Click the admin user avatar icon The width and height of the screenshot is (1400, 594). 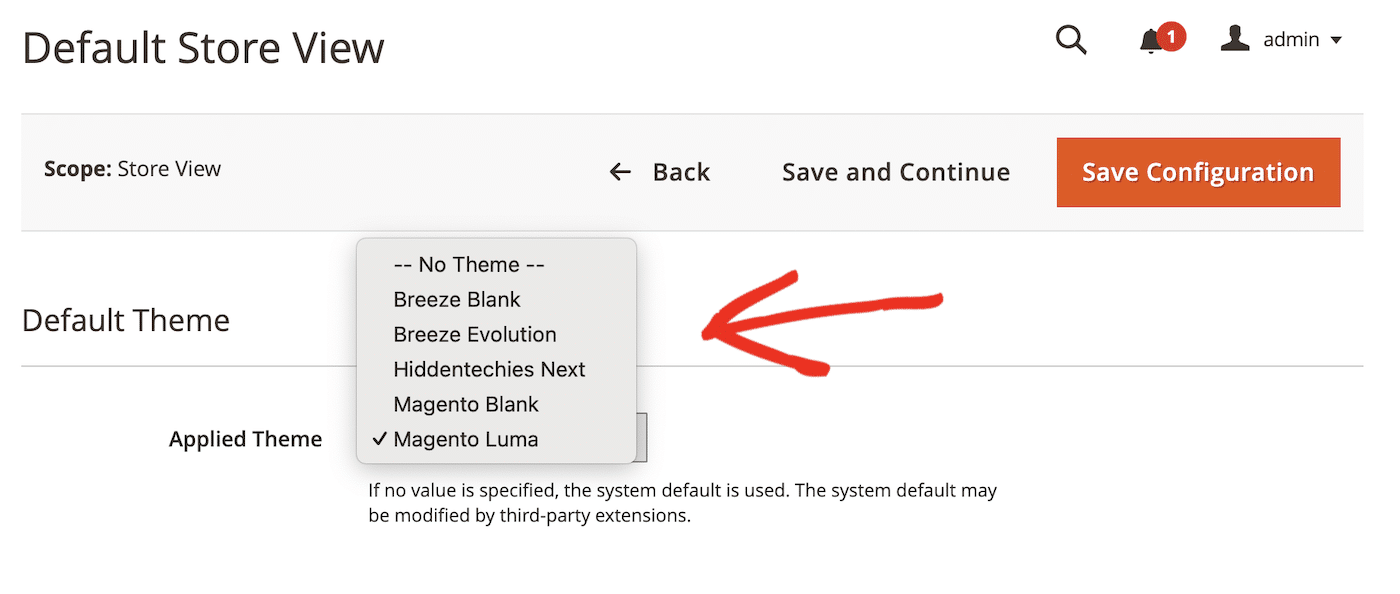pos(1235,39)
